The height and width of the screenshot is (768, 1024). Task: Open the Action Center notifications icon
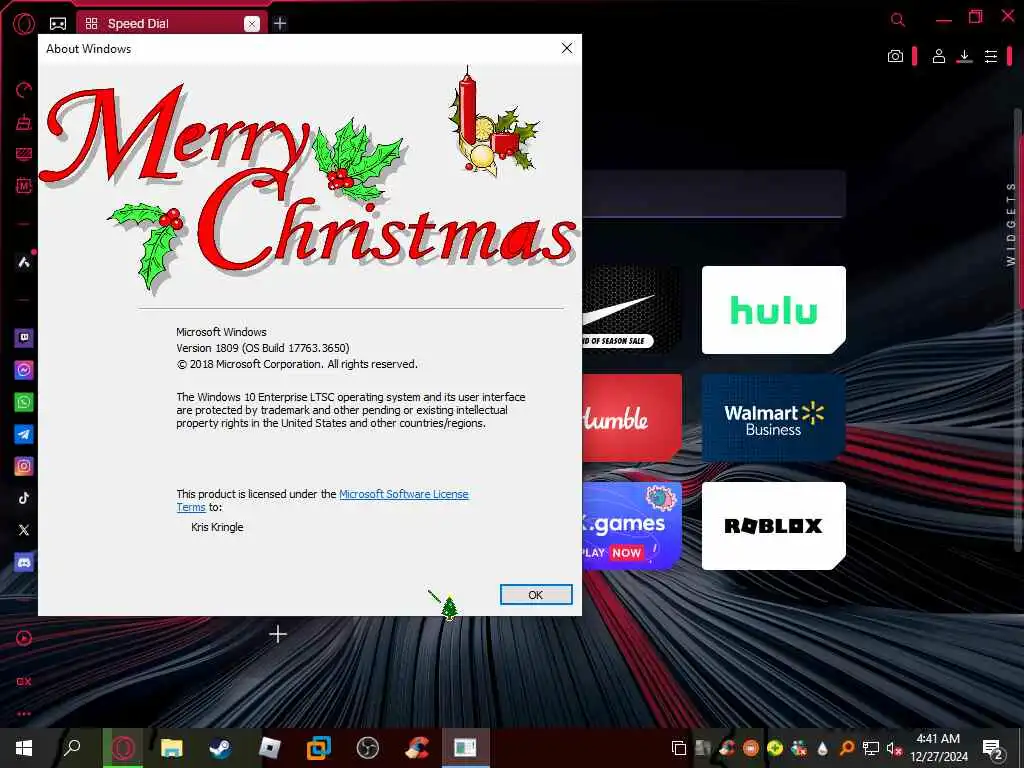[x=992, y=748]
